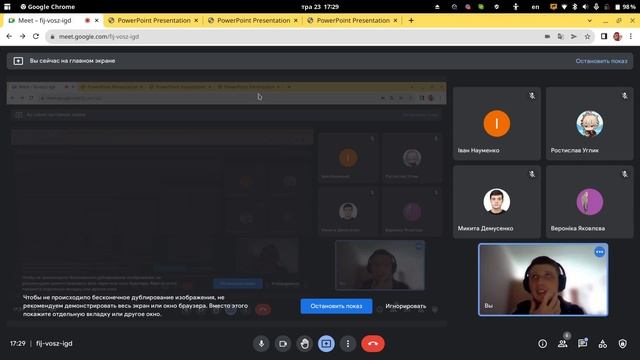Click the volume icon in system tray
Viewport: 640px width, 360px height.
pos(585,7)
